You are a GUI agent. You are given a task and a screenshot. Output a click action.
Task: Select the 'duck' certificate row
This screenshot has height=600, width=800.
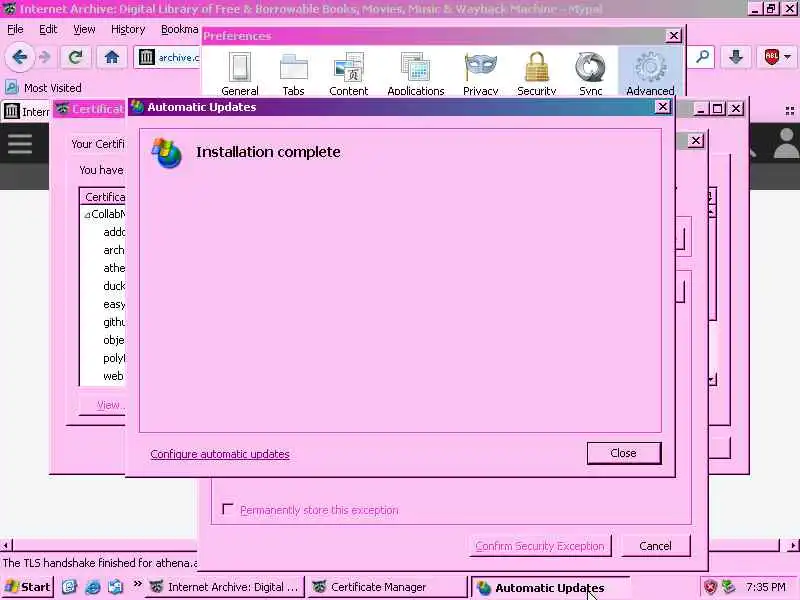(x=103, y=286)
